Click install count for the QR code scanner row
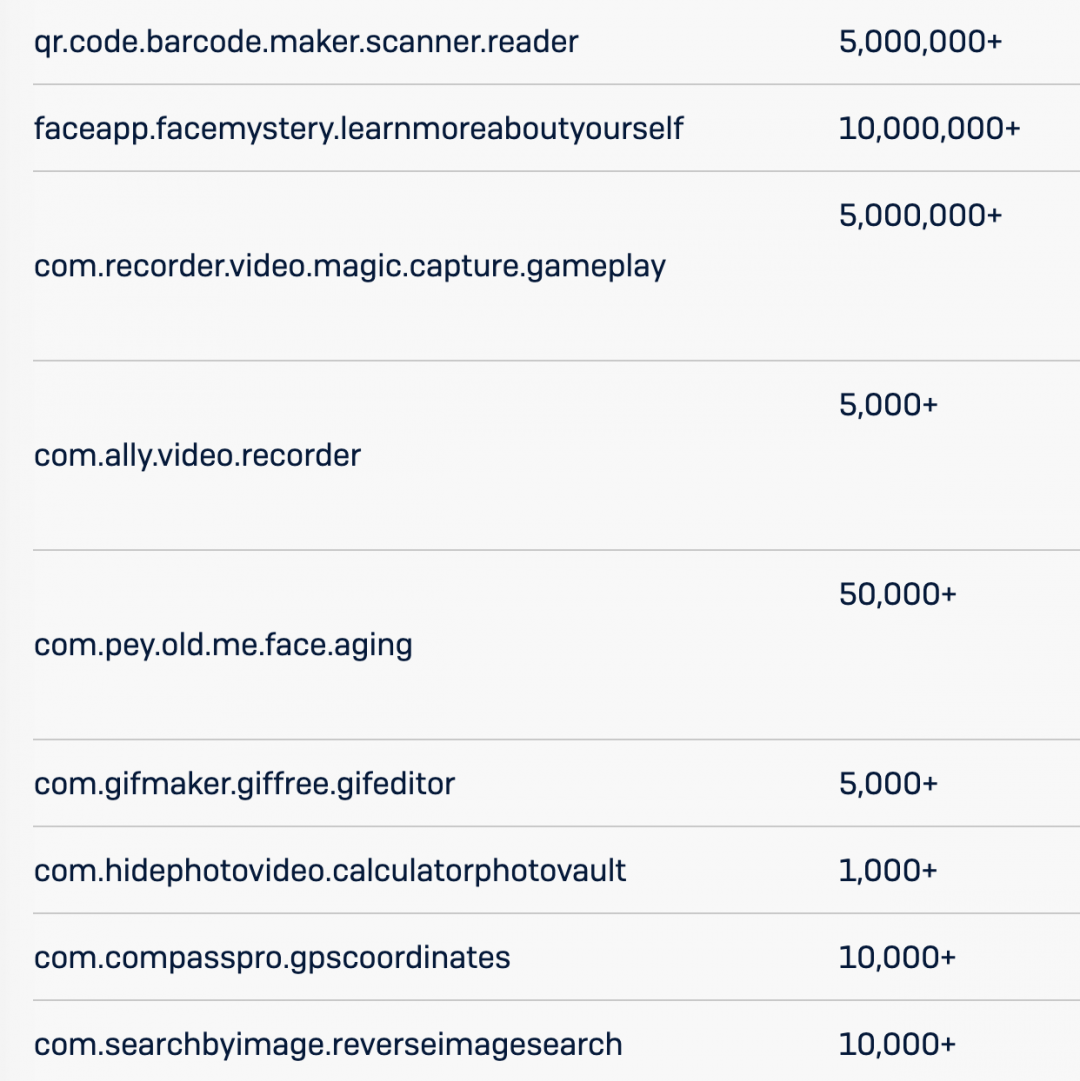Screen dimensions: 1080x1081 (x=920, y=42)
